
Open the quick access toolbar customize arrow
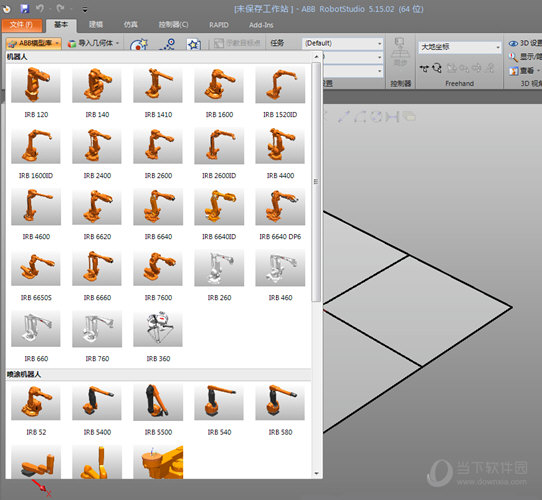click(x=85, y=9)
